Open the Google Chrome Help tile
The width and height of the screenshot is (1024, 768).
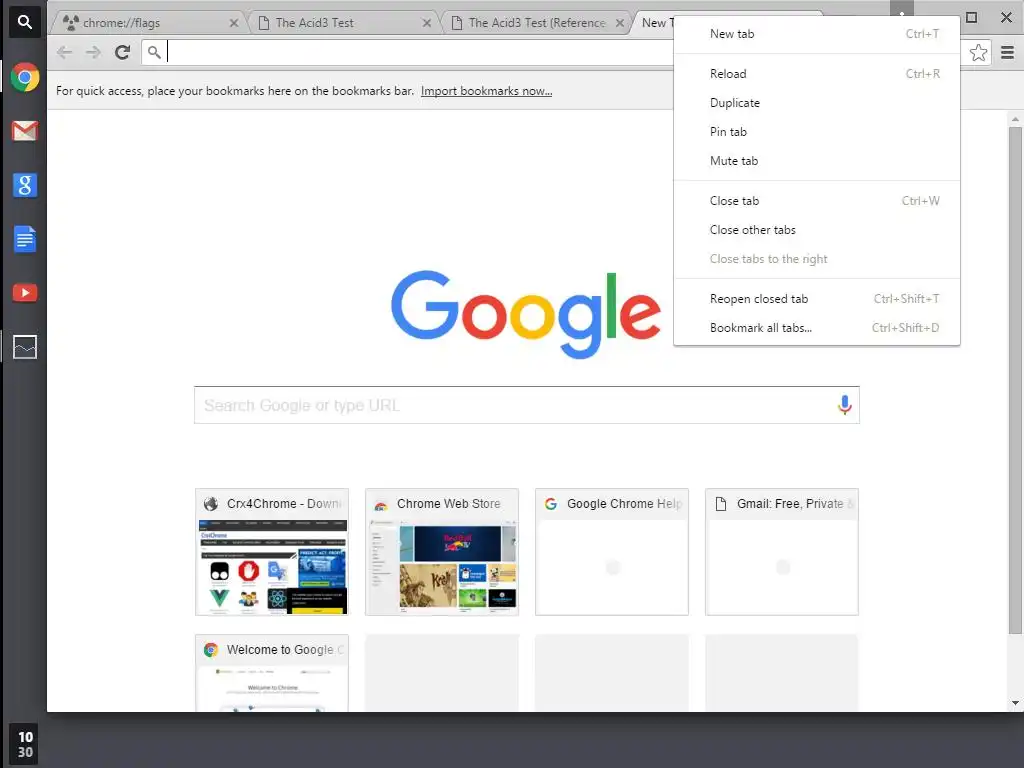tap(612, 552)
